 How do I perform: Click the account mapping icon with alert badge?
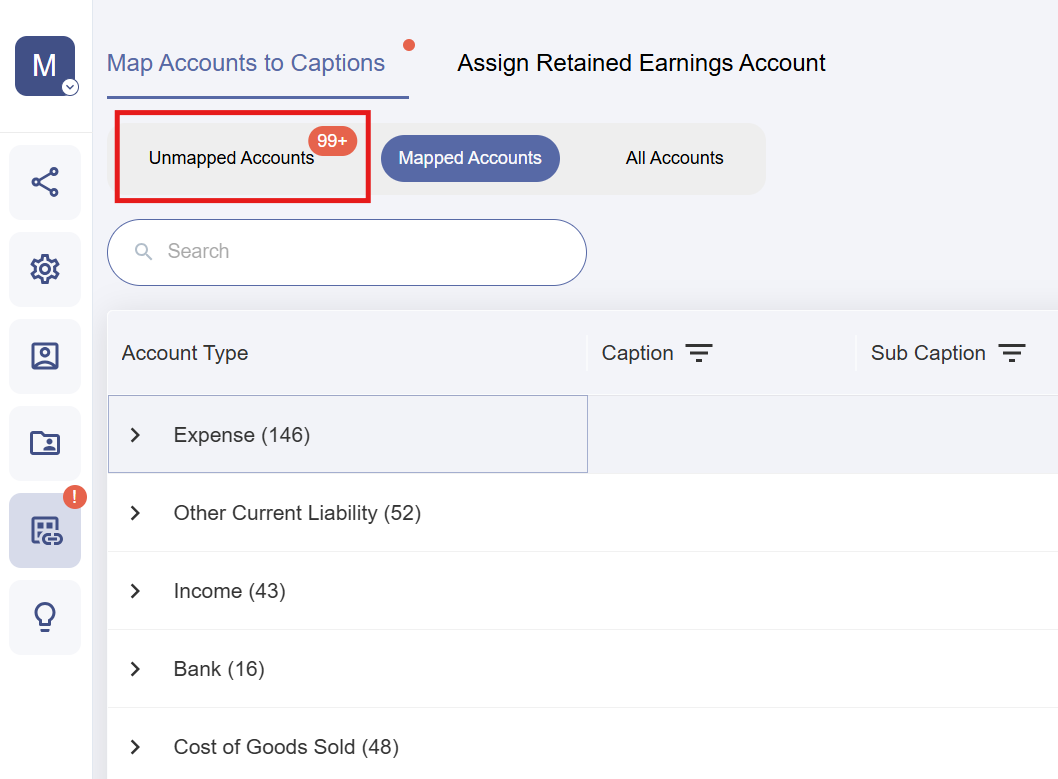point(44,530)
